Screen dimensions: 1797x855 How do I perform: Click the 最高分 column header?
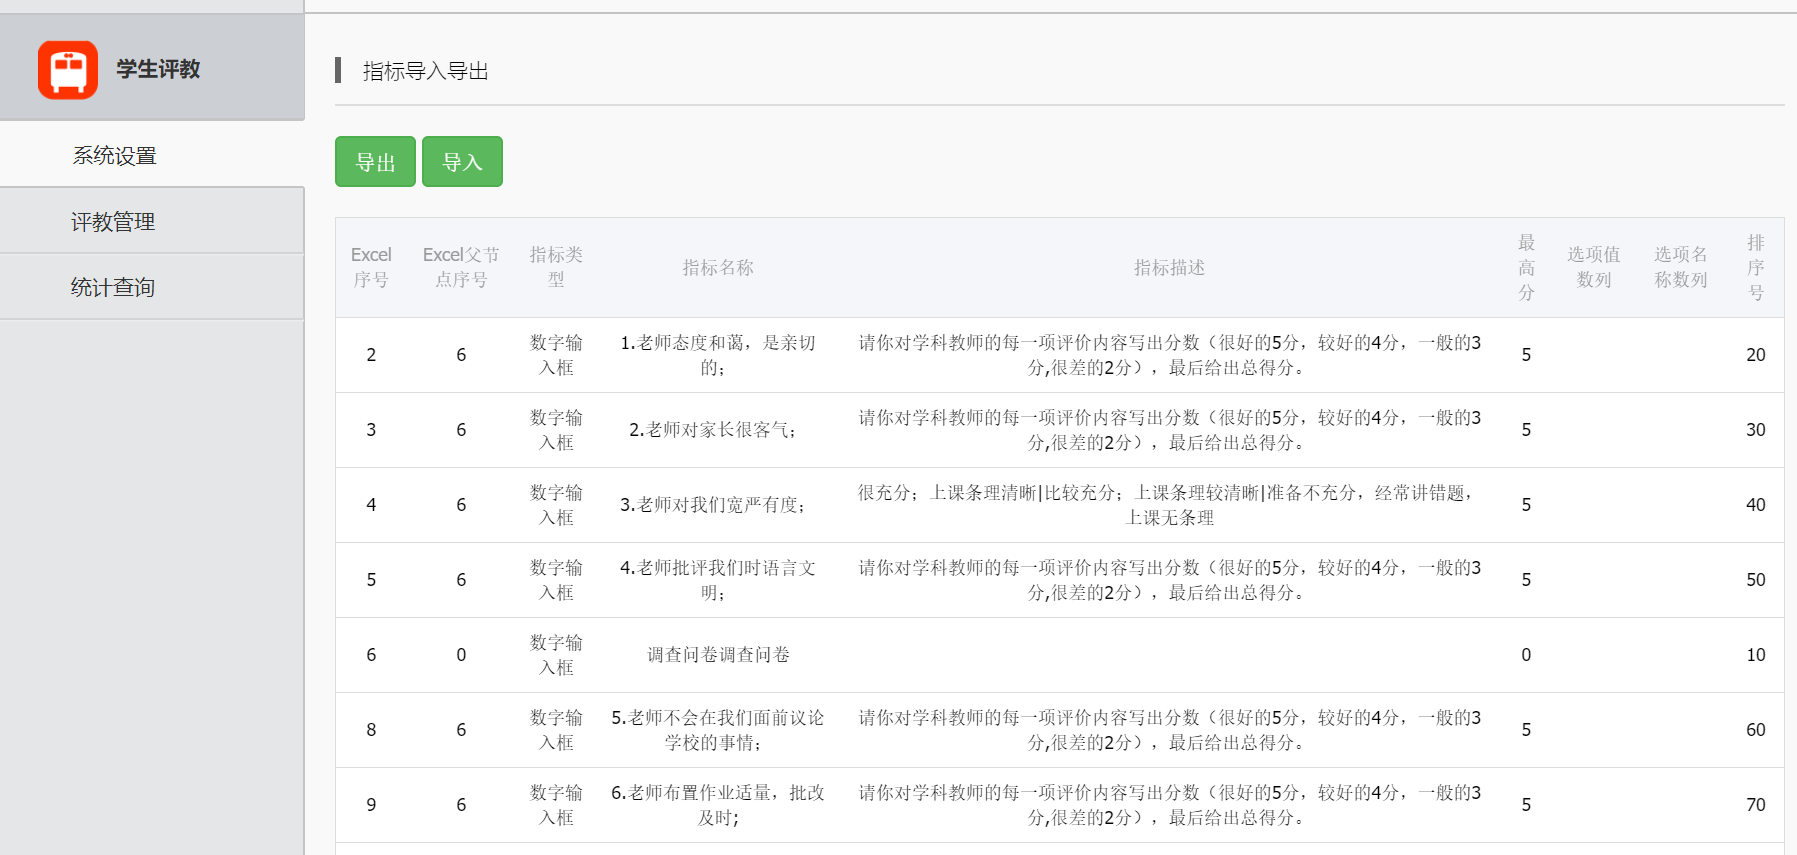[1526, 267]
